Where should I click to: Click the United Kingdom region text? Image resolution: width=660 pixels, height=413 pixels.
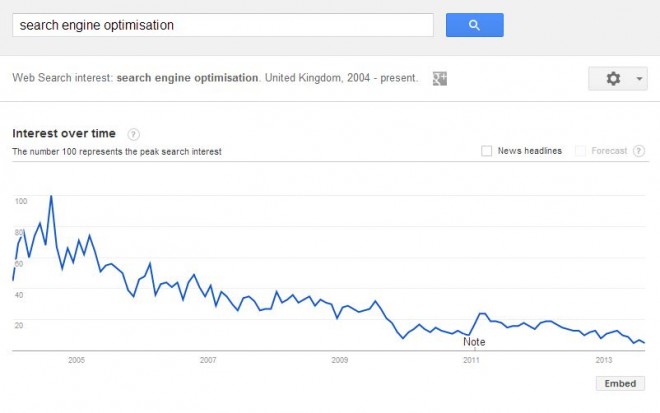(299, 78)
